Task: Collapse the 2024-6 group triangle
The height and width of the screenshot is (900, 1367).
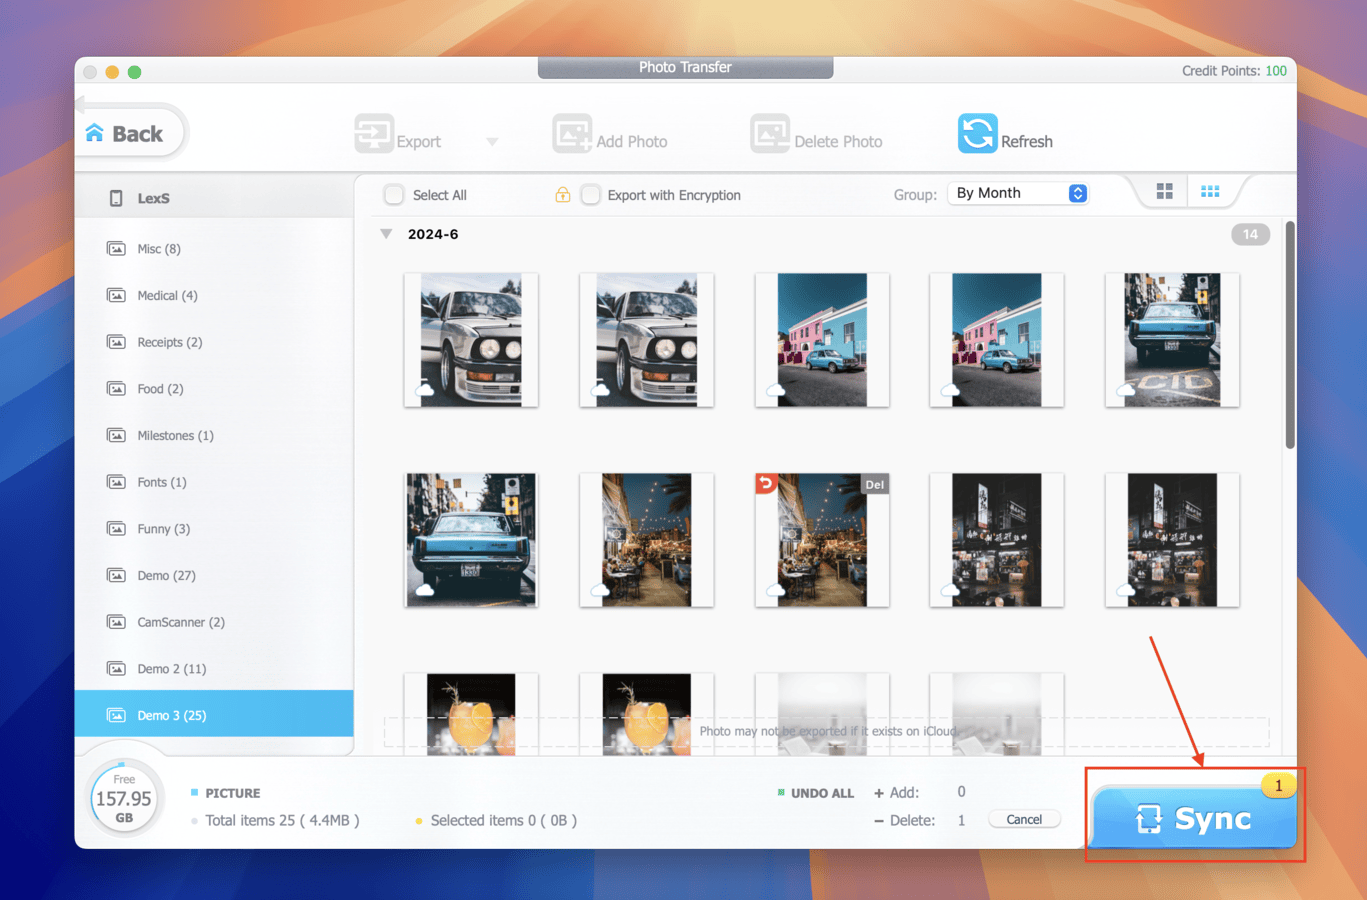Action: coord(386,234)
